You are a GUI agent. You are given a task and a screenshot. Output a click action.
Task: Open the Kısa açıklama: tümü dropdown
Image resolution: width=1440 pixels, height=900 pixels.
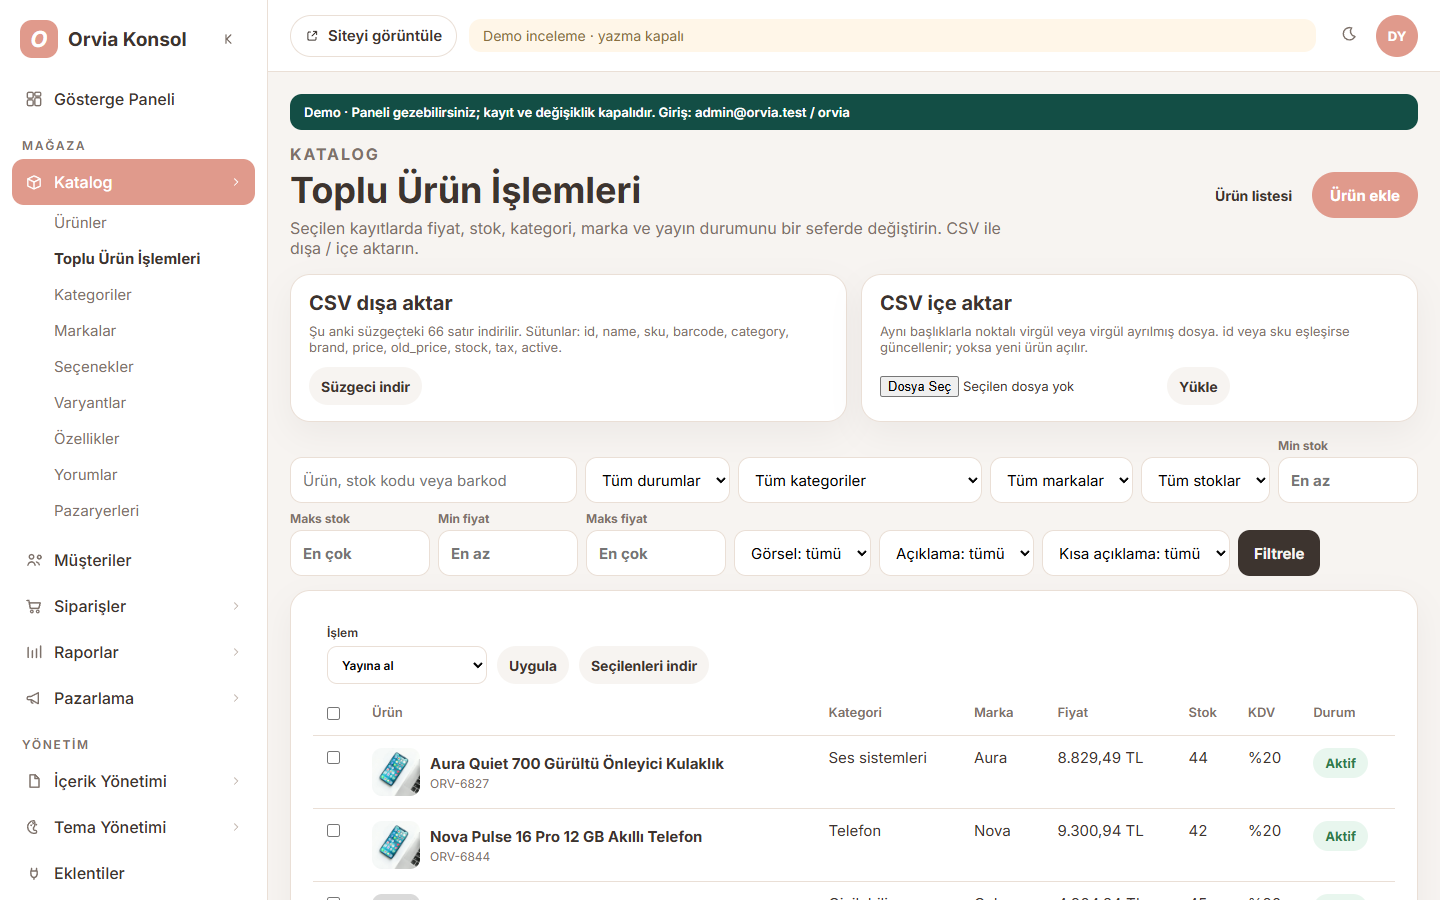tap(1136, 553)
